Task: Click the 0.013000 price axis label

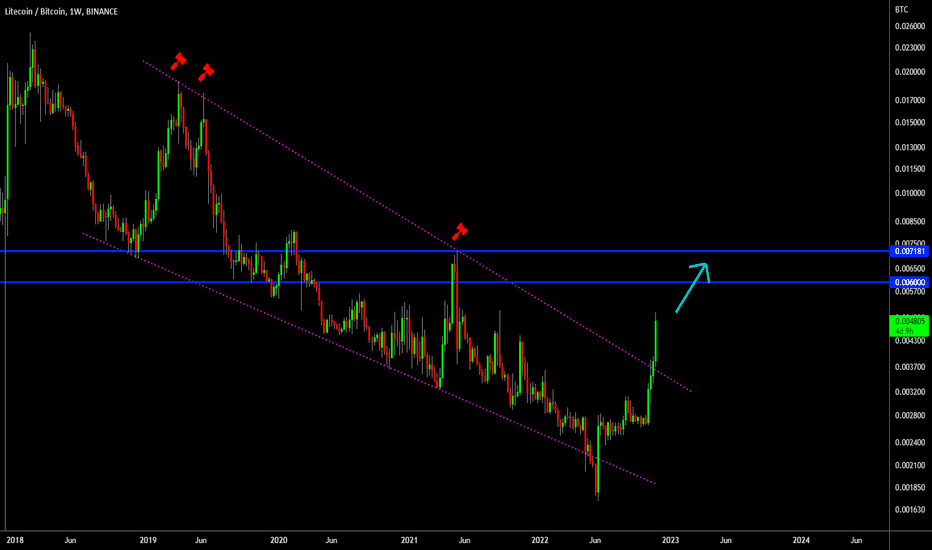Action: click(x=910, y=147)
